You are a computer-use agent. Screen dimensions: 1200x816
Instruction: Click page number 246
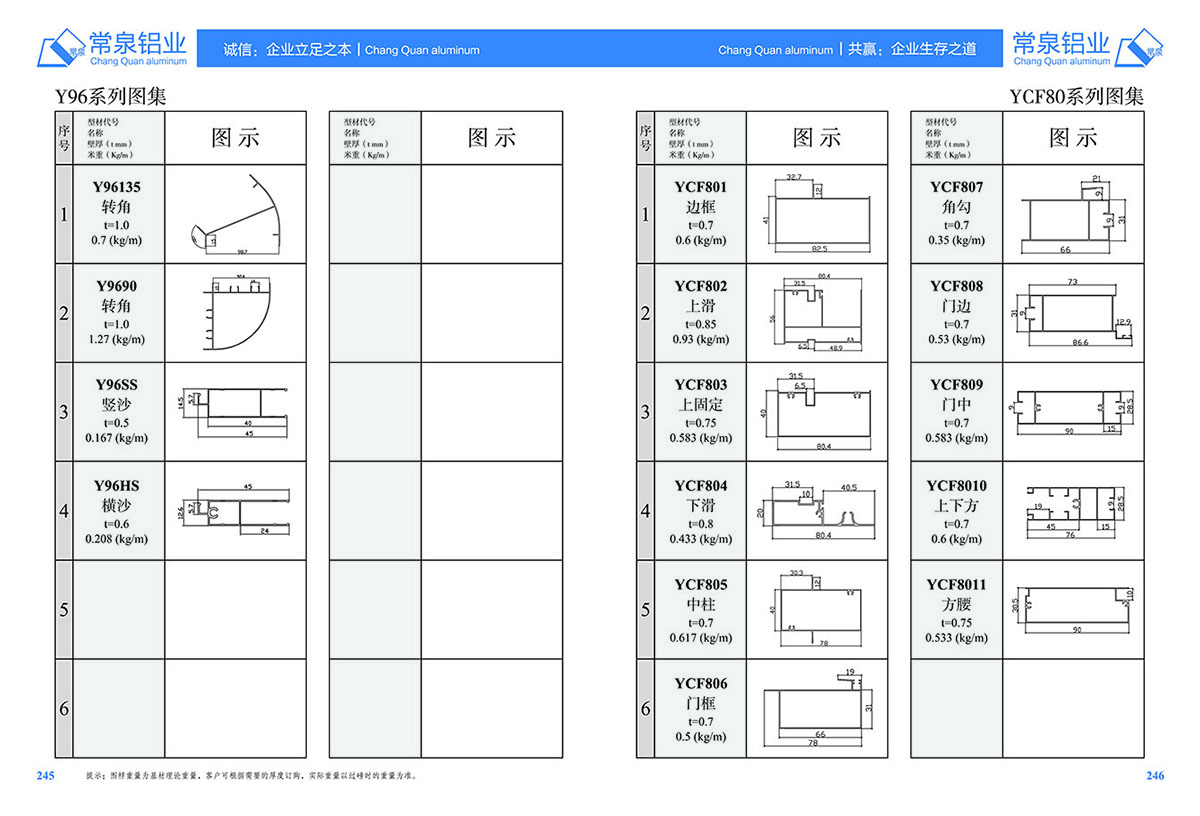1155,775
